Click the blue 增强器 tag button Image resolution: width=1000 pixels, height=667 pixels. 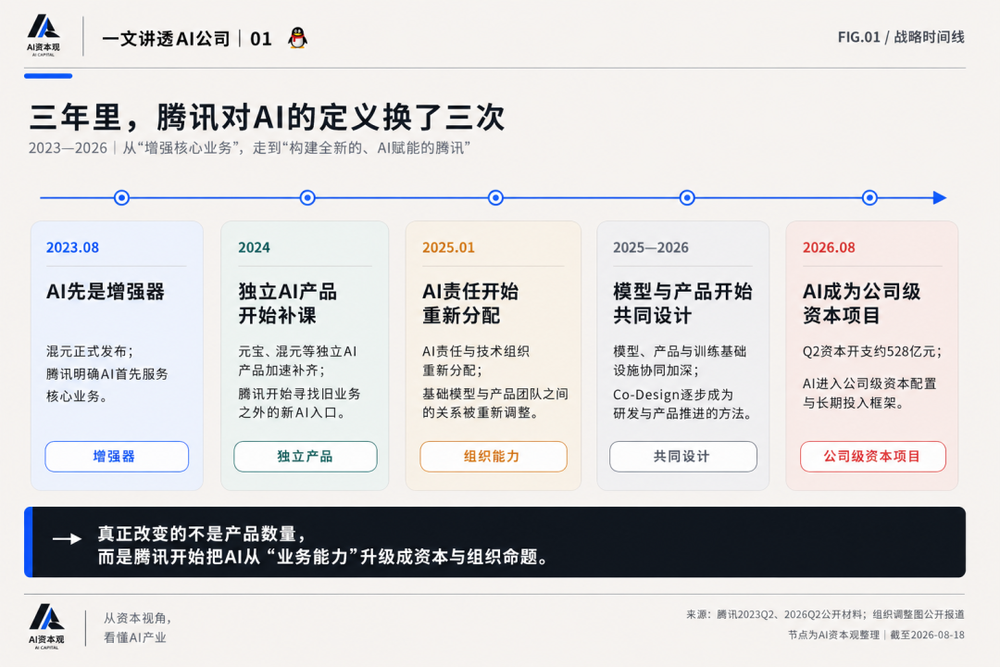[117, 457]
